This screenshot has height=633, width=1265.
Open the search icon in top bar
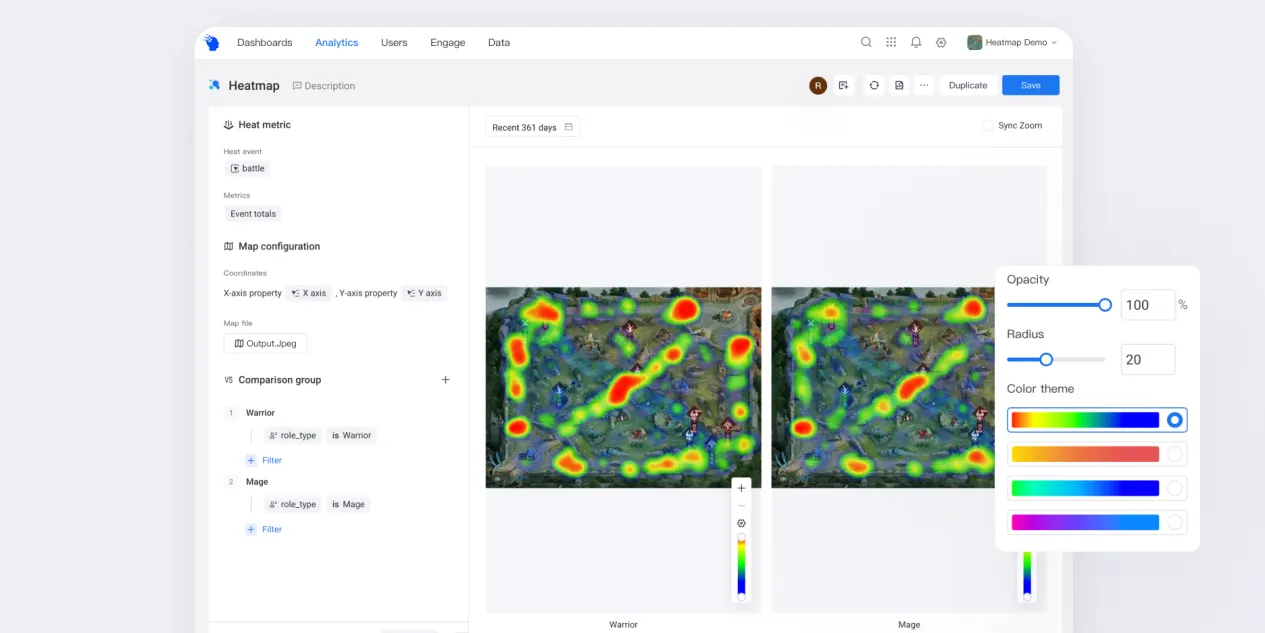click(866, 43)
